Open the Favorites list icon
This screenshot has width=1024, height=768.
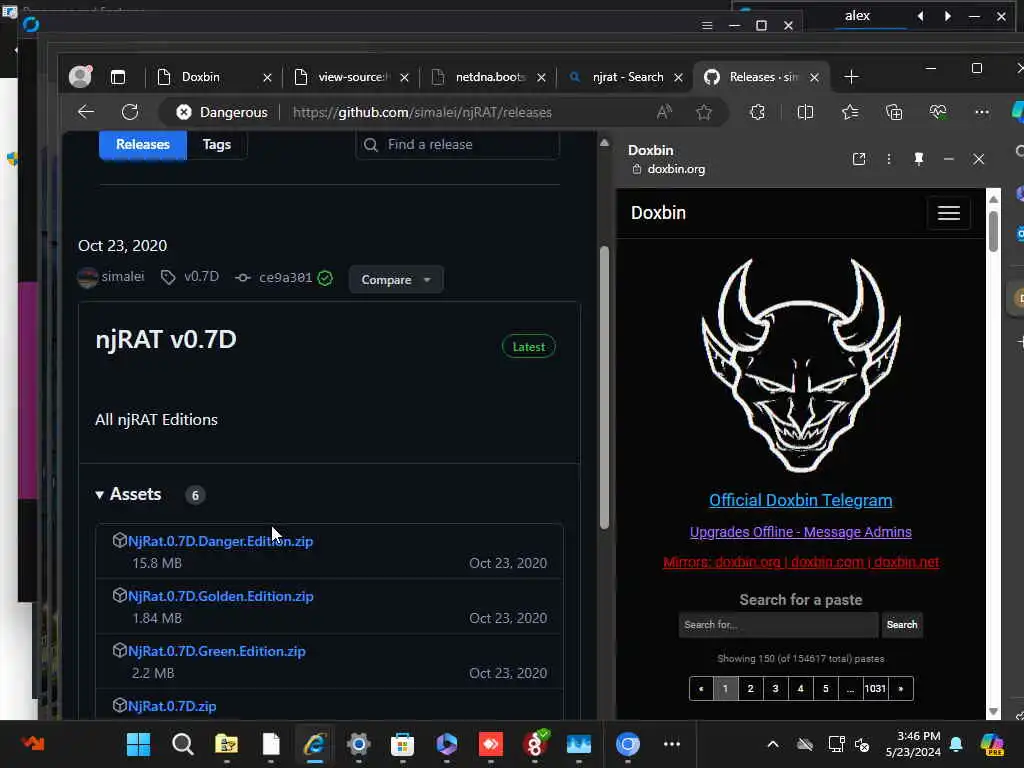[x=850, y=112]
